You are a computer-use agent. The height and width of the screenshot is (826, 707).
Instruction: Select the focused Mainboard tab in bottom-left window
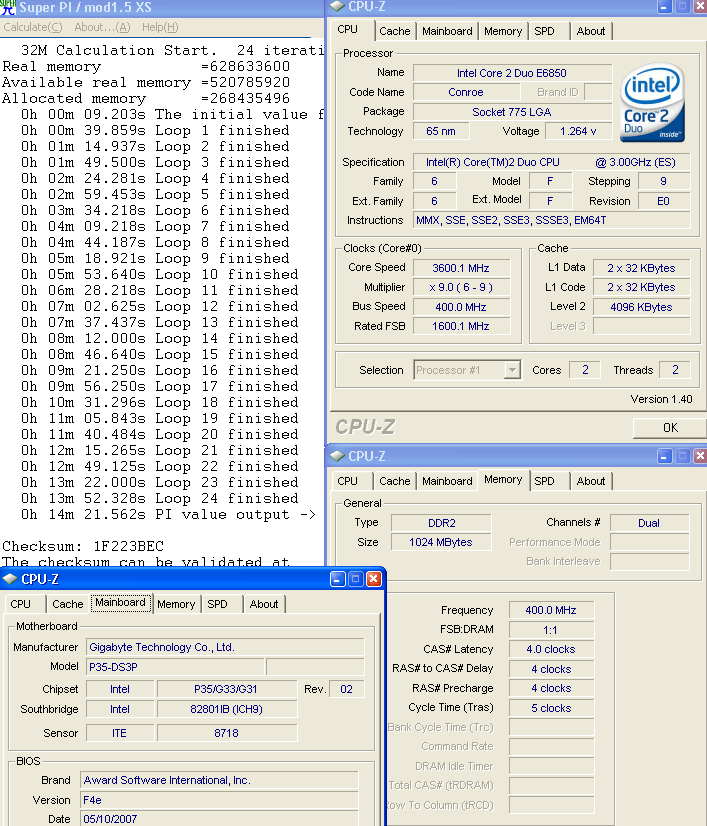(x=120, y=603)
